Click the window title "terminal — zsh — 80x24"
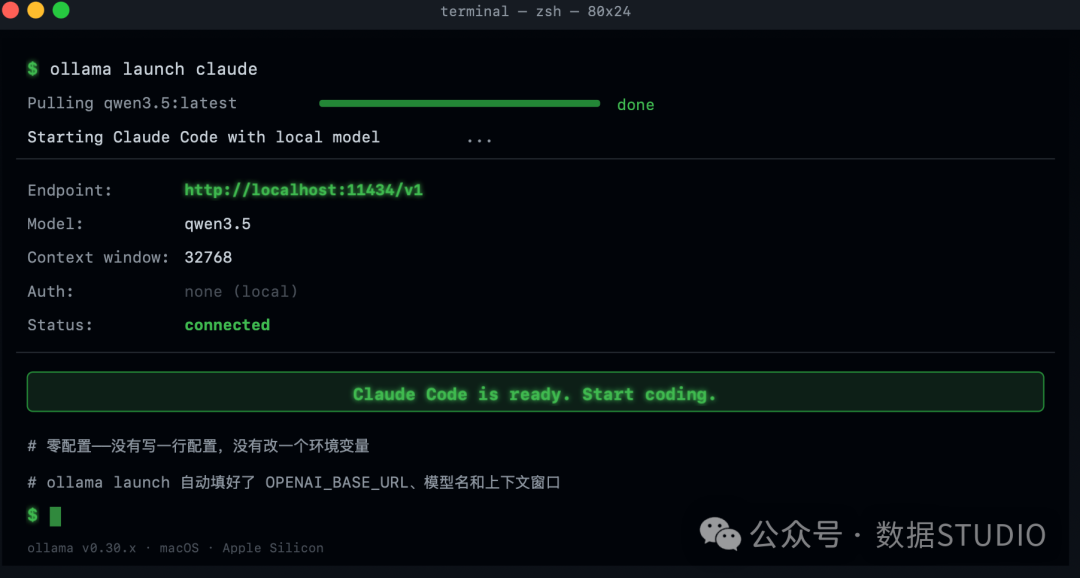Screen dimensions: 1080x578 pyautogui.click(x=535, y=12)
